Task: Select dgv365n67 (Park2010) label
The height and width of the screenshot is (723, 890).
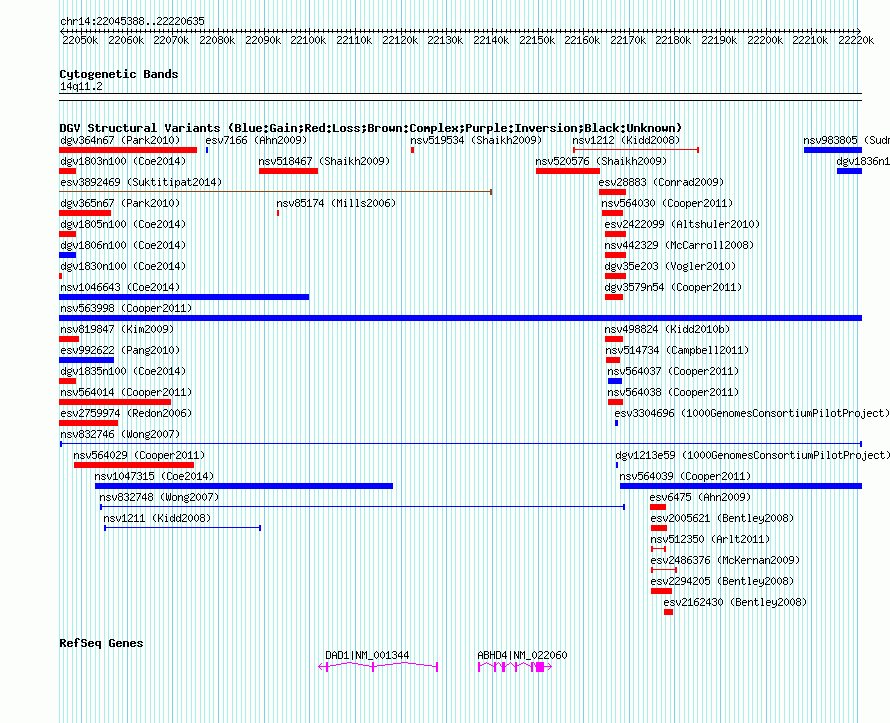Action: pos(120,203)
